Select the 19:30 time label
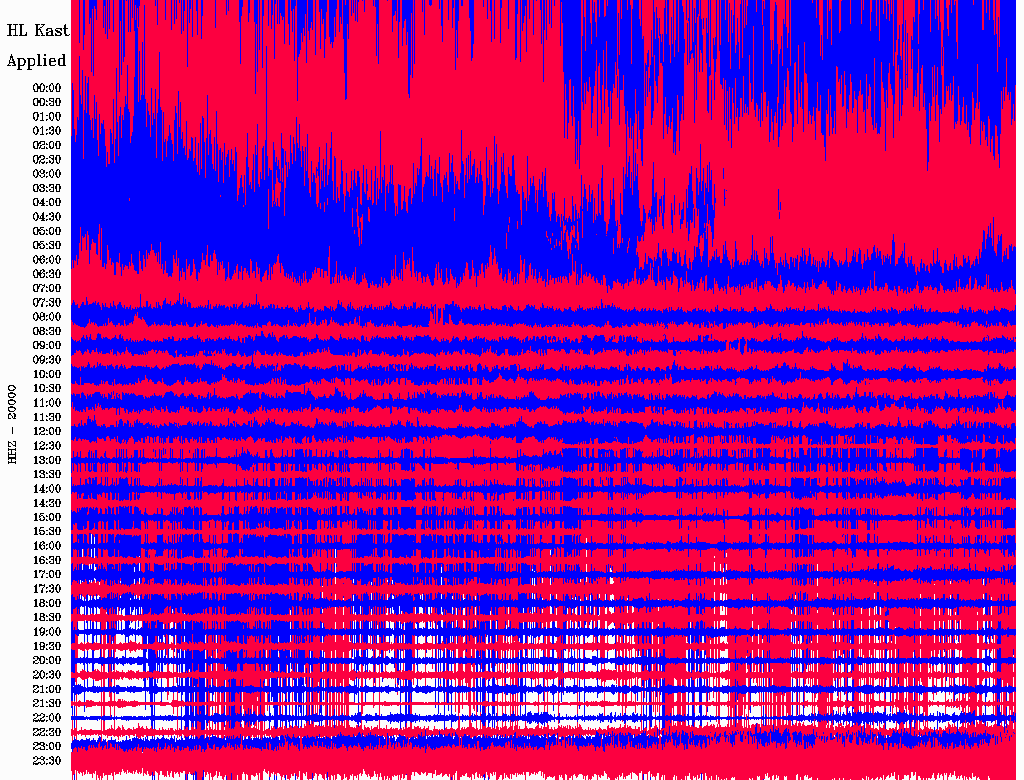This screenshot has height=780, width=1024. point(47,646)
